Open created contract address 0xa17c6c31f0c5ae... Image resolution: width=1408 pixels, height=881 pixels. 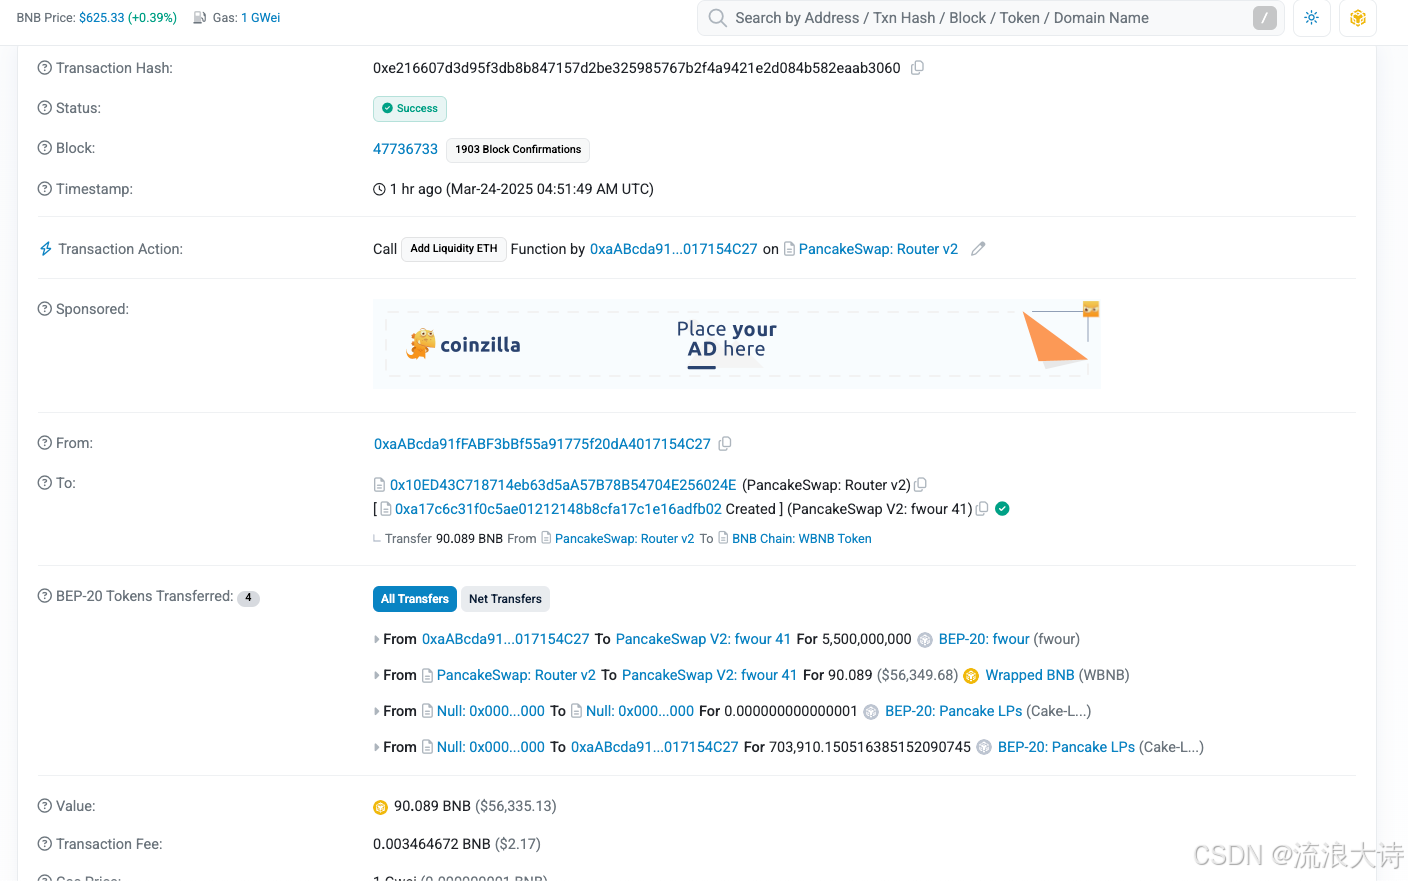coord(558,509)
